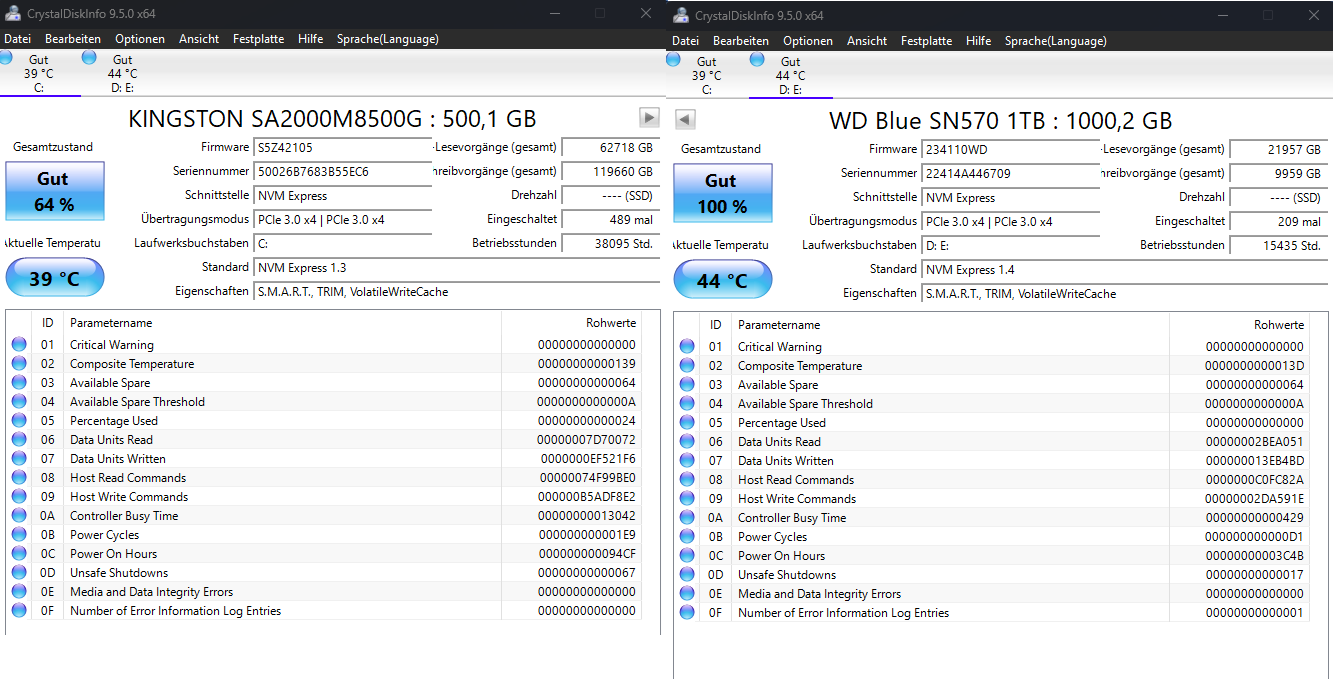1333x679 pixels.
Task: Open Bearbeiten menu in left window
Action: [x=73, y=39]
